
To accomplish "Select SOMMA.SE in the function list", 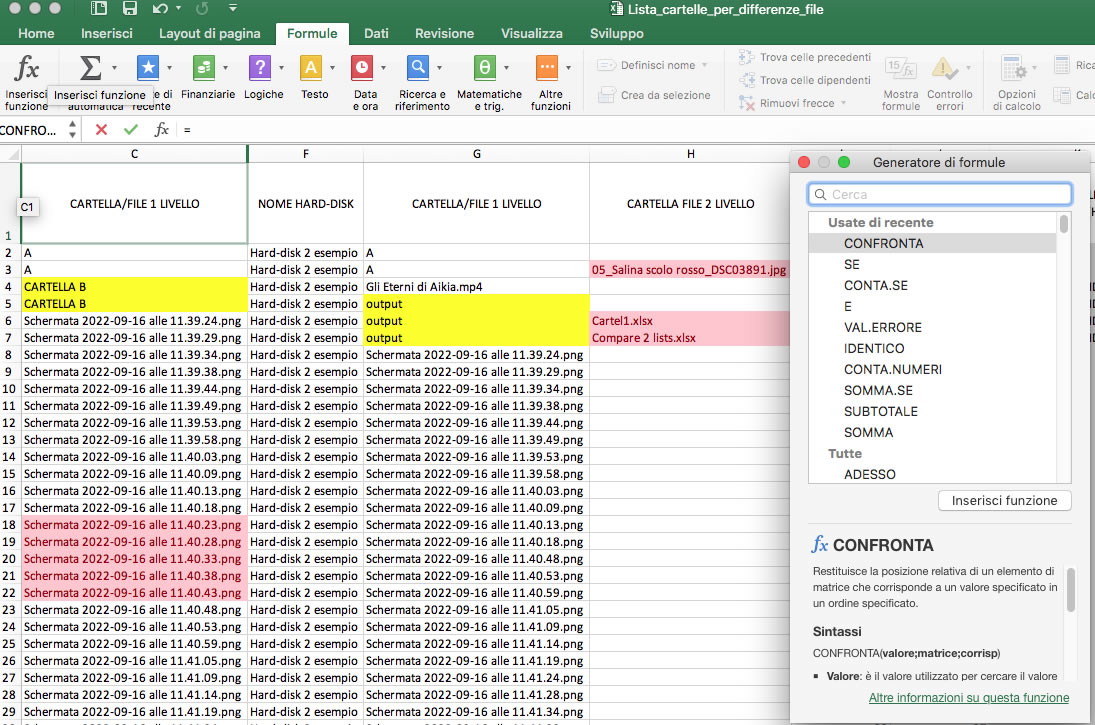I will [x=932, y=390].
